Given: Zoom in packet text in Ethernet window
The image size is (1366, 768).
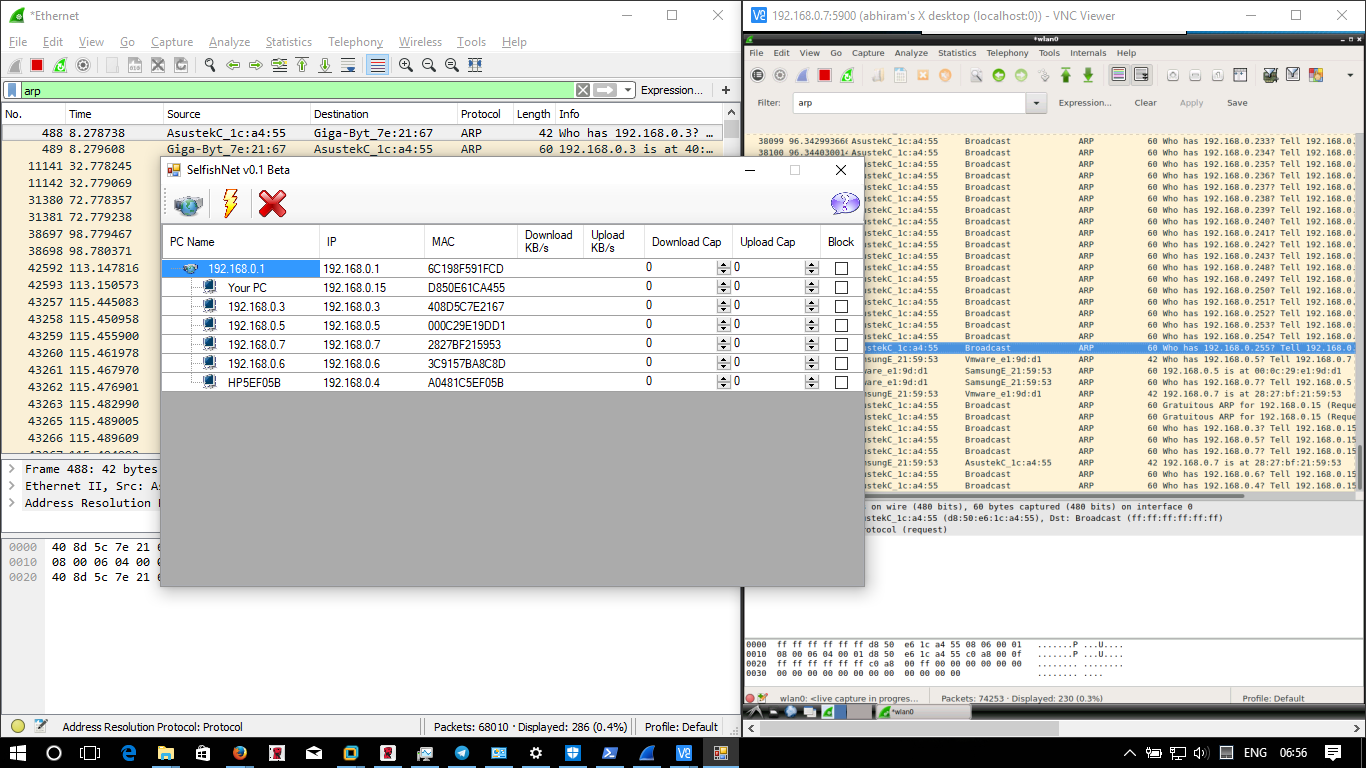Looking at the screenshot, I should (x=406, y=65).
